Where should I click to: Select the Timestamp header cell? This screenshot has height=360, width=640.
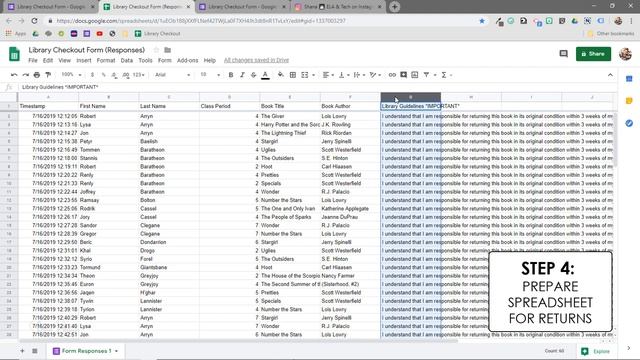(x=48, y=106)
